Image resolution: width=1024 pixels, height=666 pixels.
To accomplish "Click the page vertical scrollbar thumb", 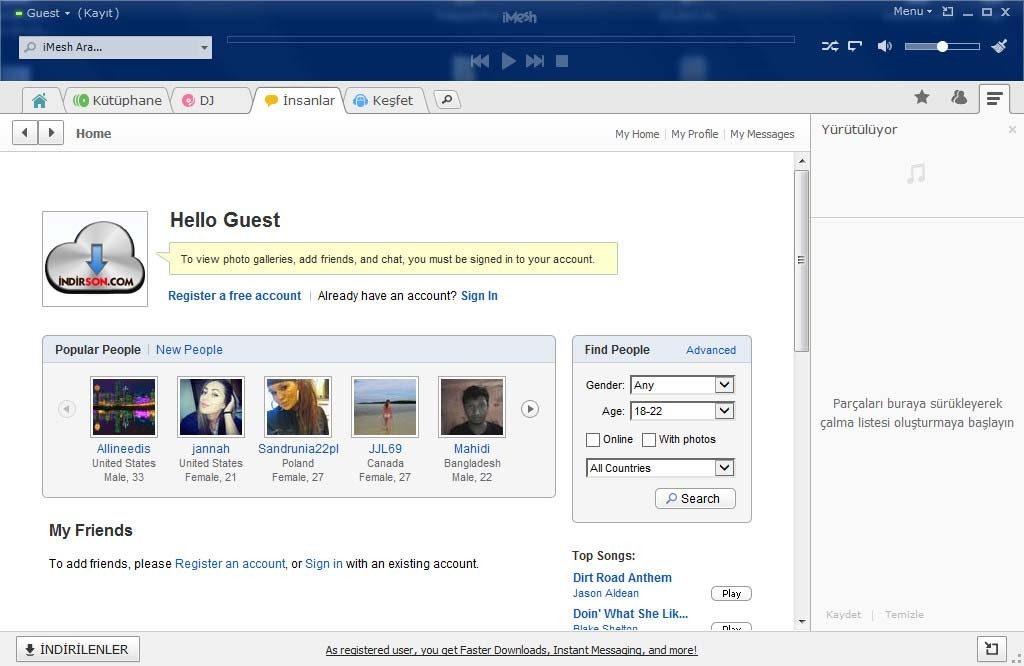I will pyautogui.click(x=801, y=261).
